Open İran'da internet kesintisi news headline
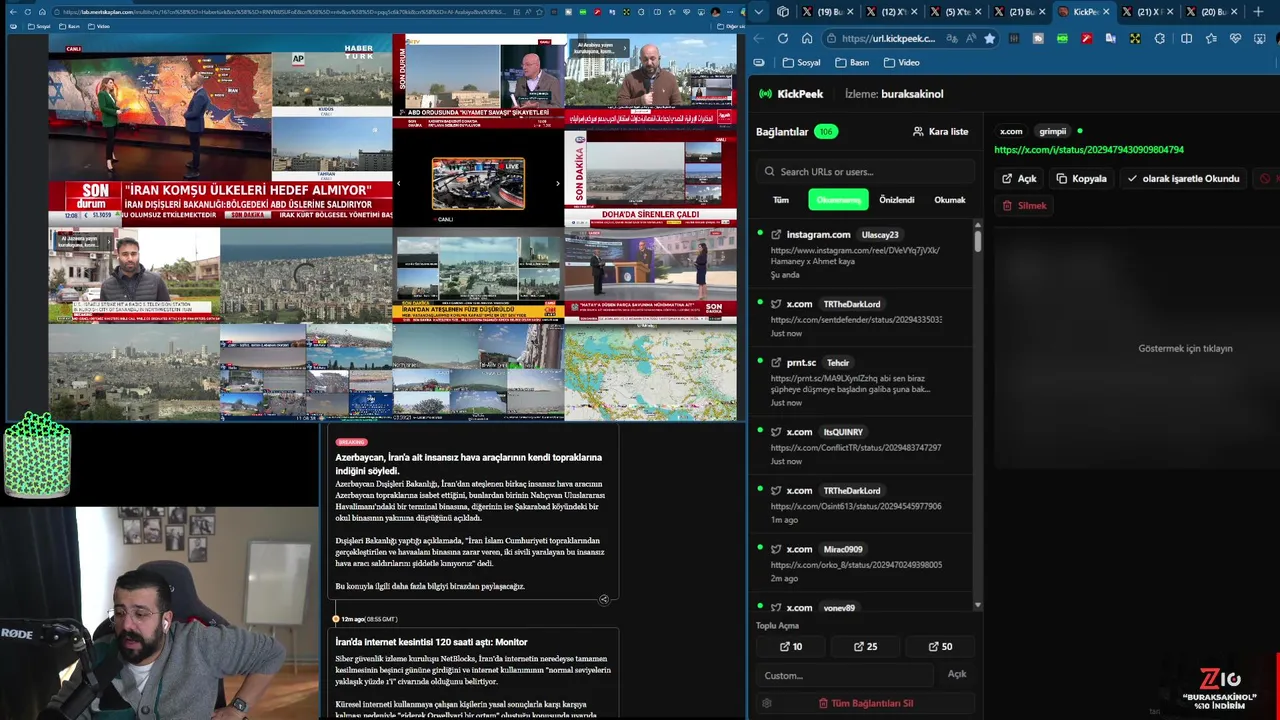Viewport: 1280px width, 720px height. 431,642
